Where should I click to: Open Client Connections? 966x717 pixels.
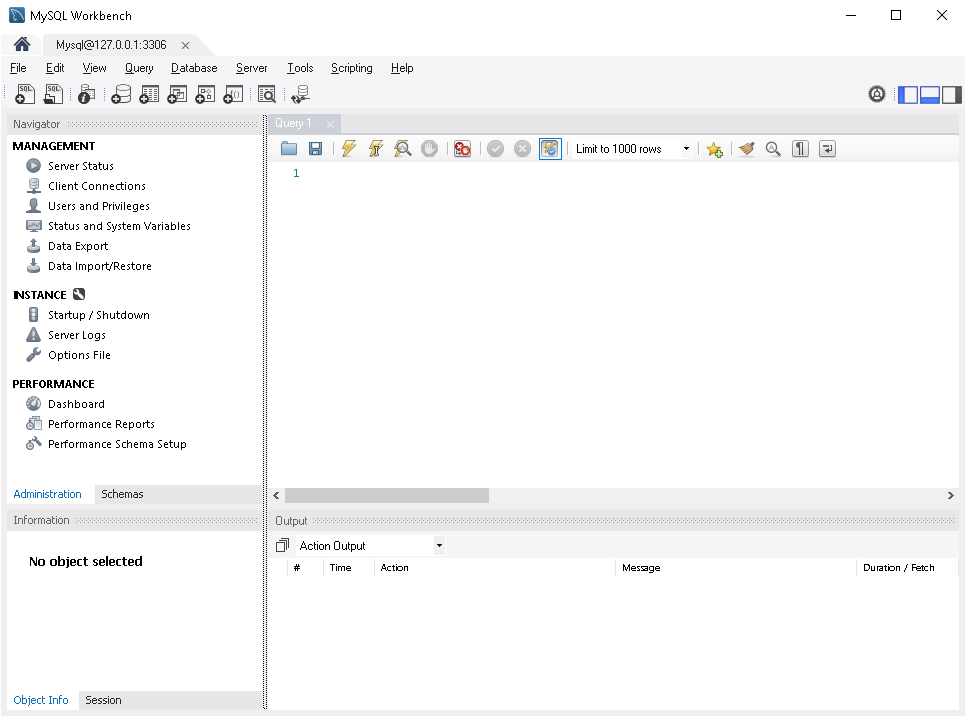97,186
